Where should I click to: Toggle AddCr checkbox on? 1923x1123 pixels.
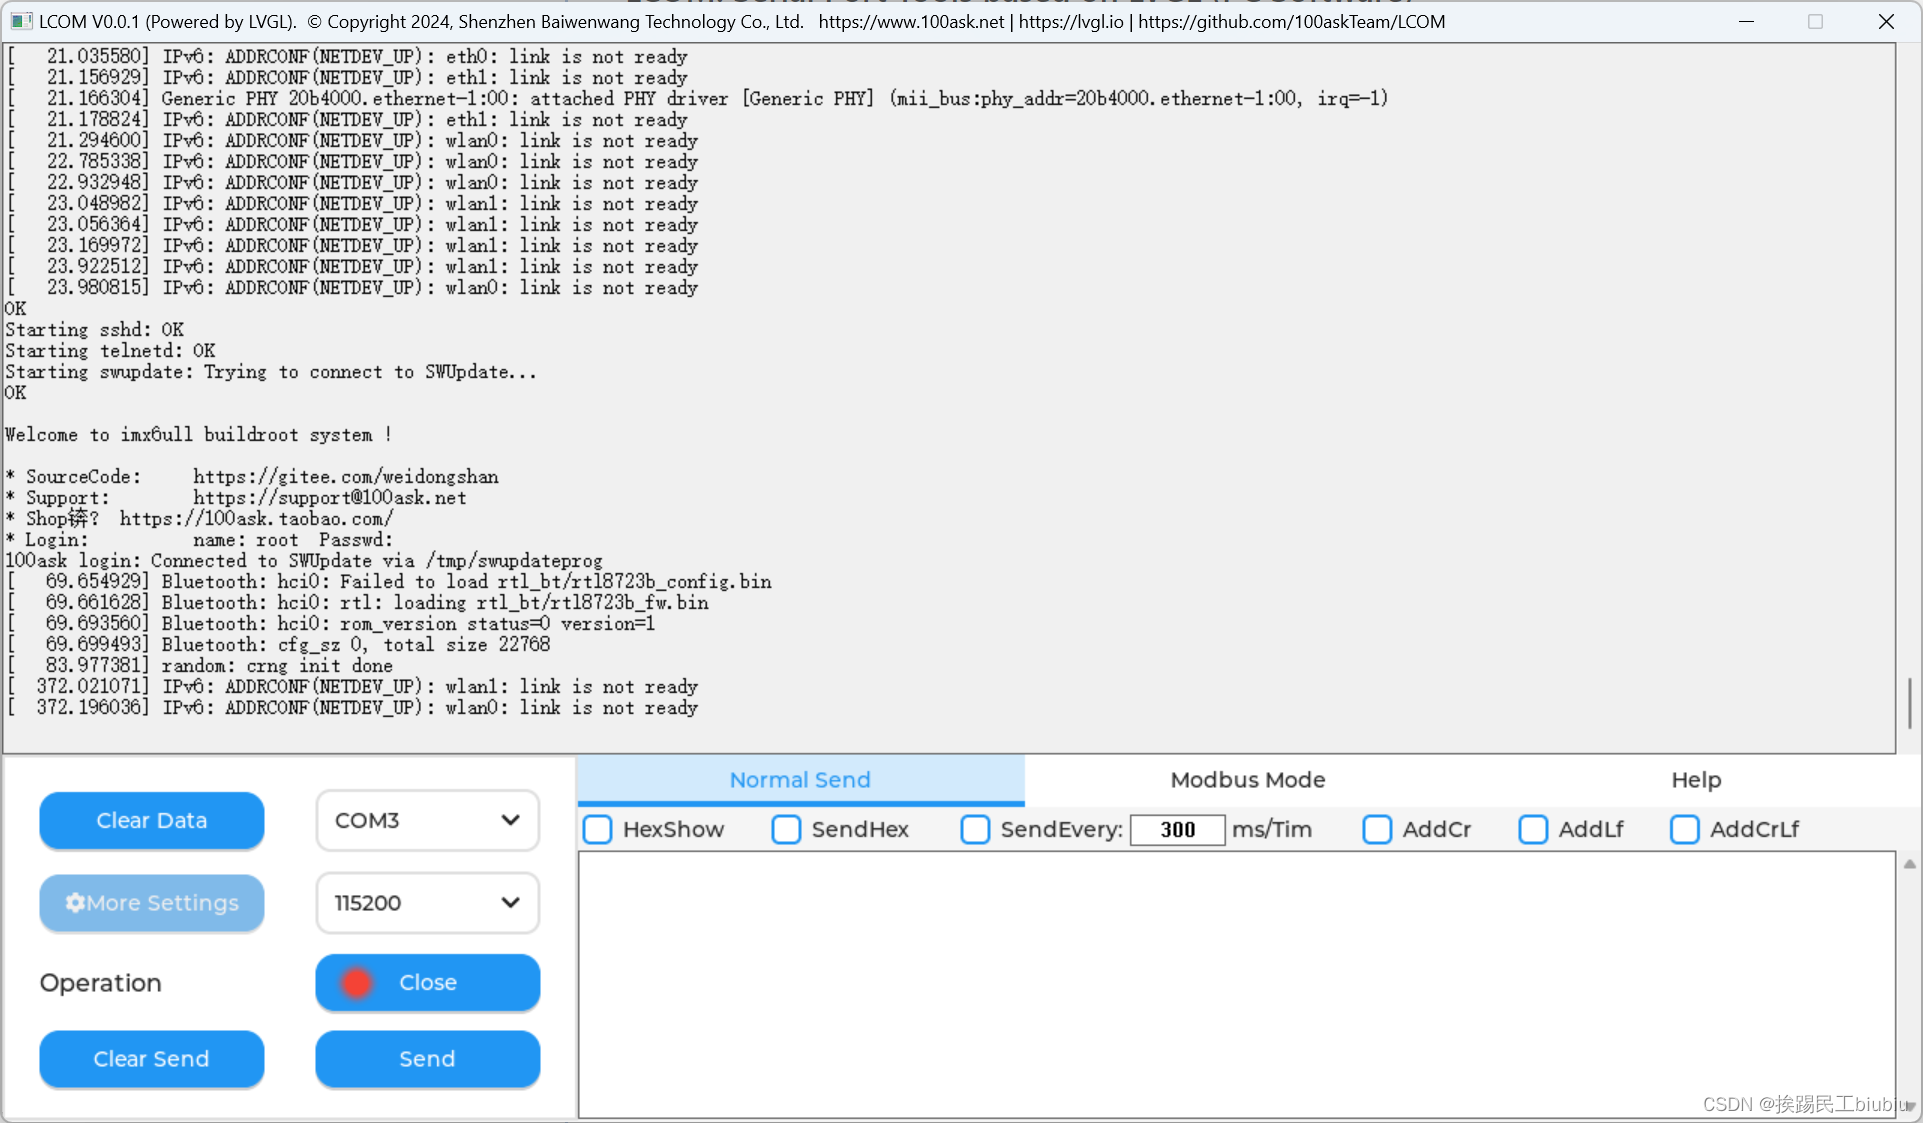[1376, 829]
